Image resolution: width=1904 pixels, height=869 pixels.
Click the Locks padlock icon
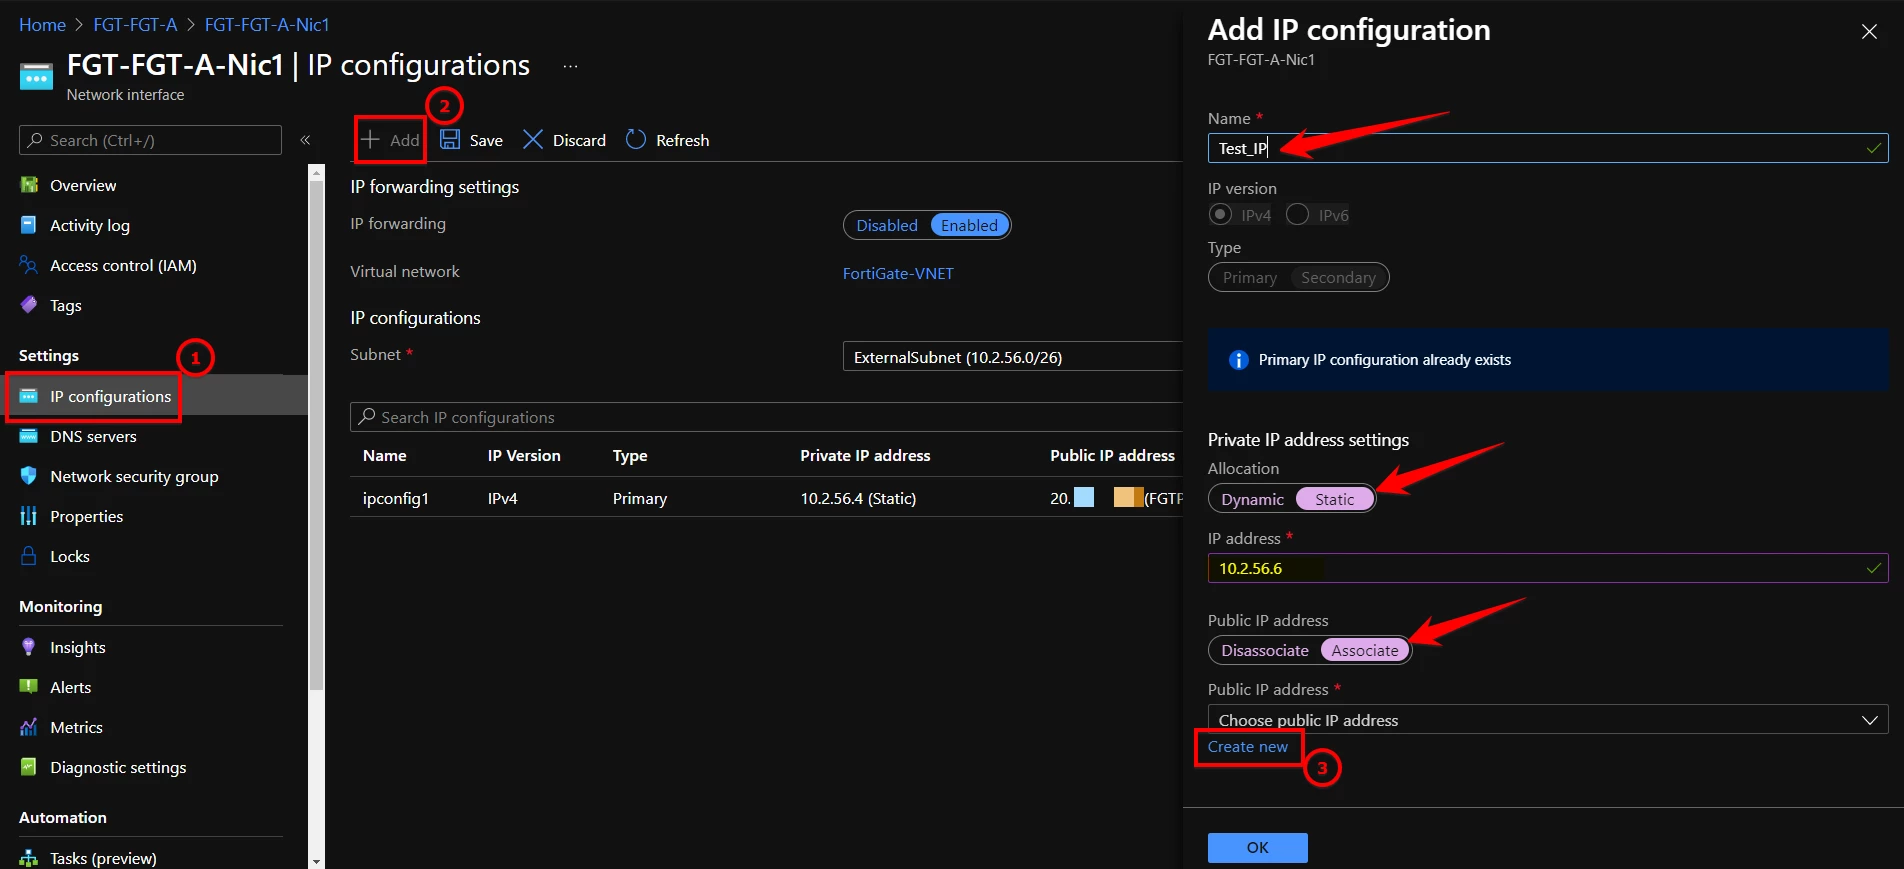(x=29, y=556)
